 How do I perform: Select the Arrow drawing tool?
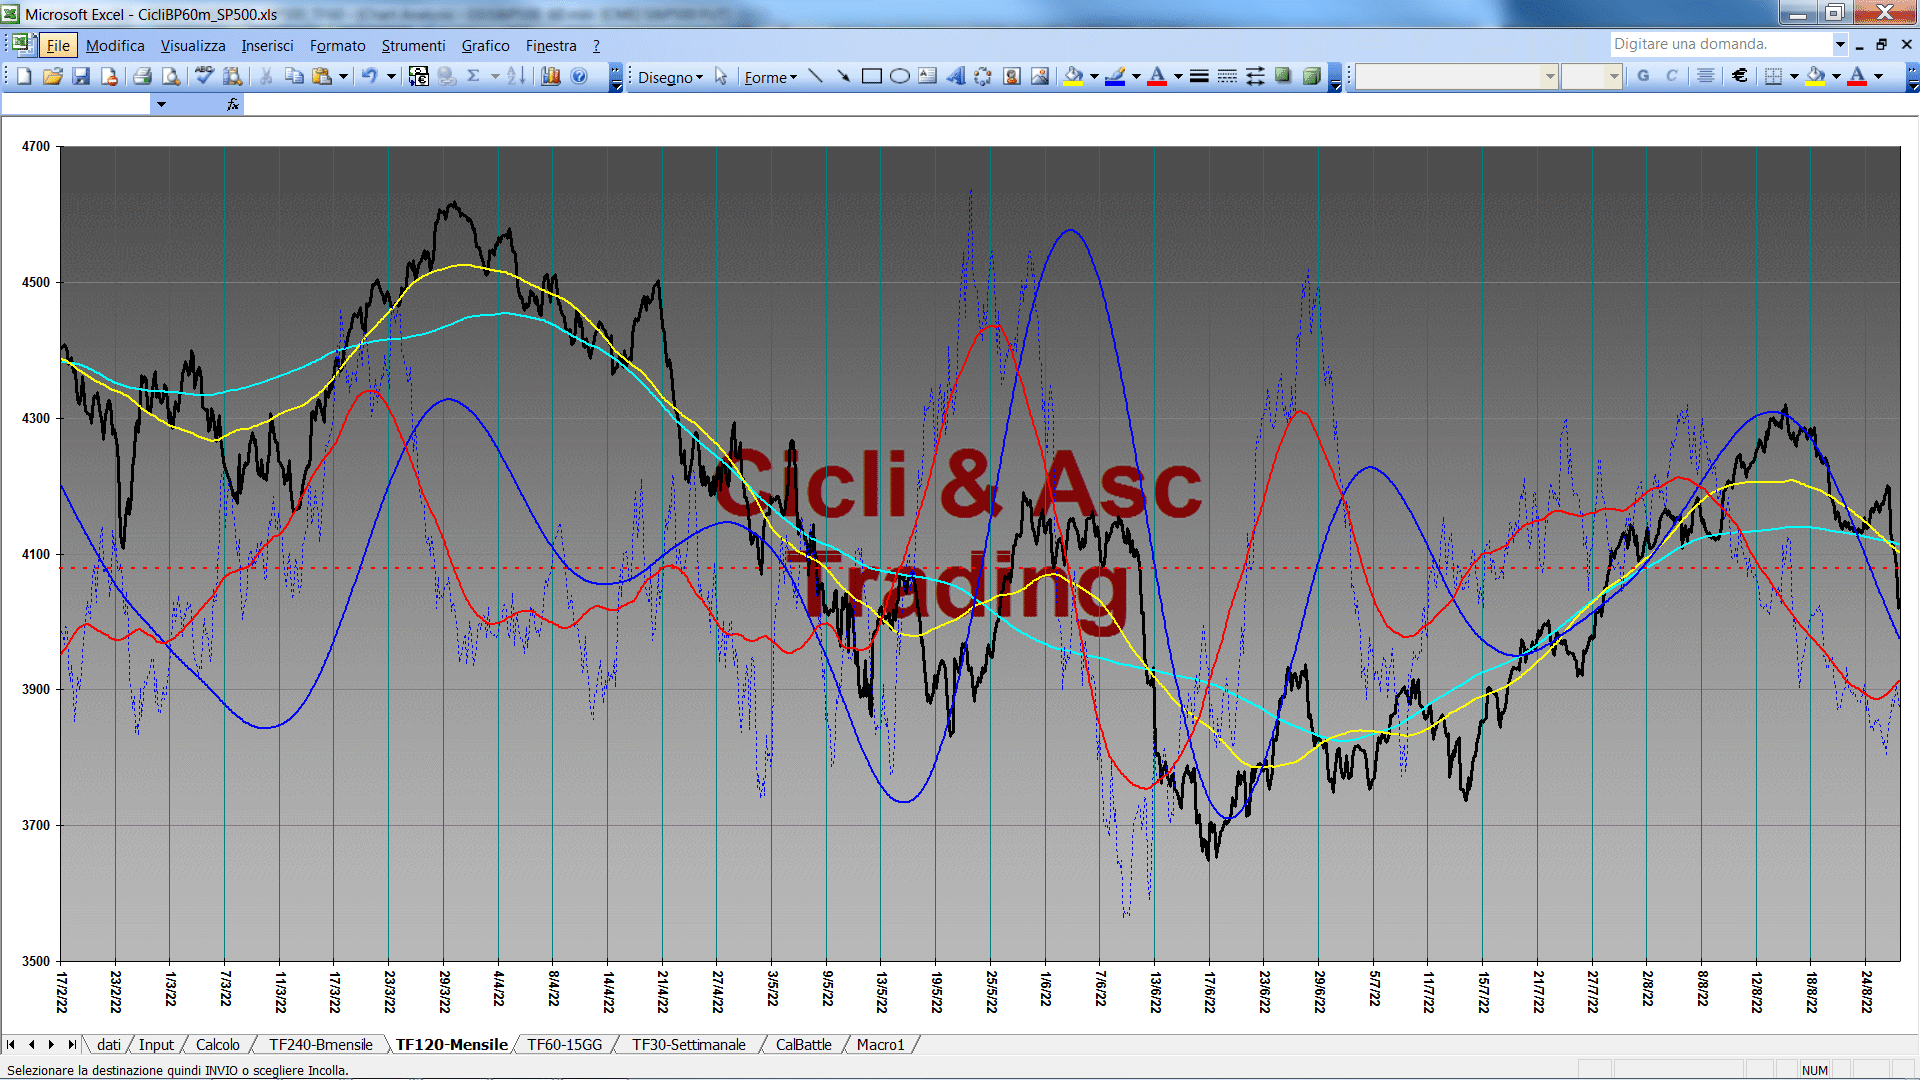click(x=843, y=76)
